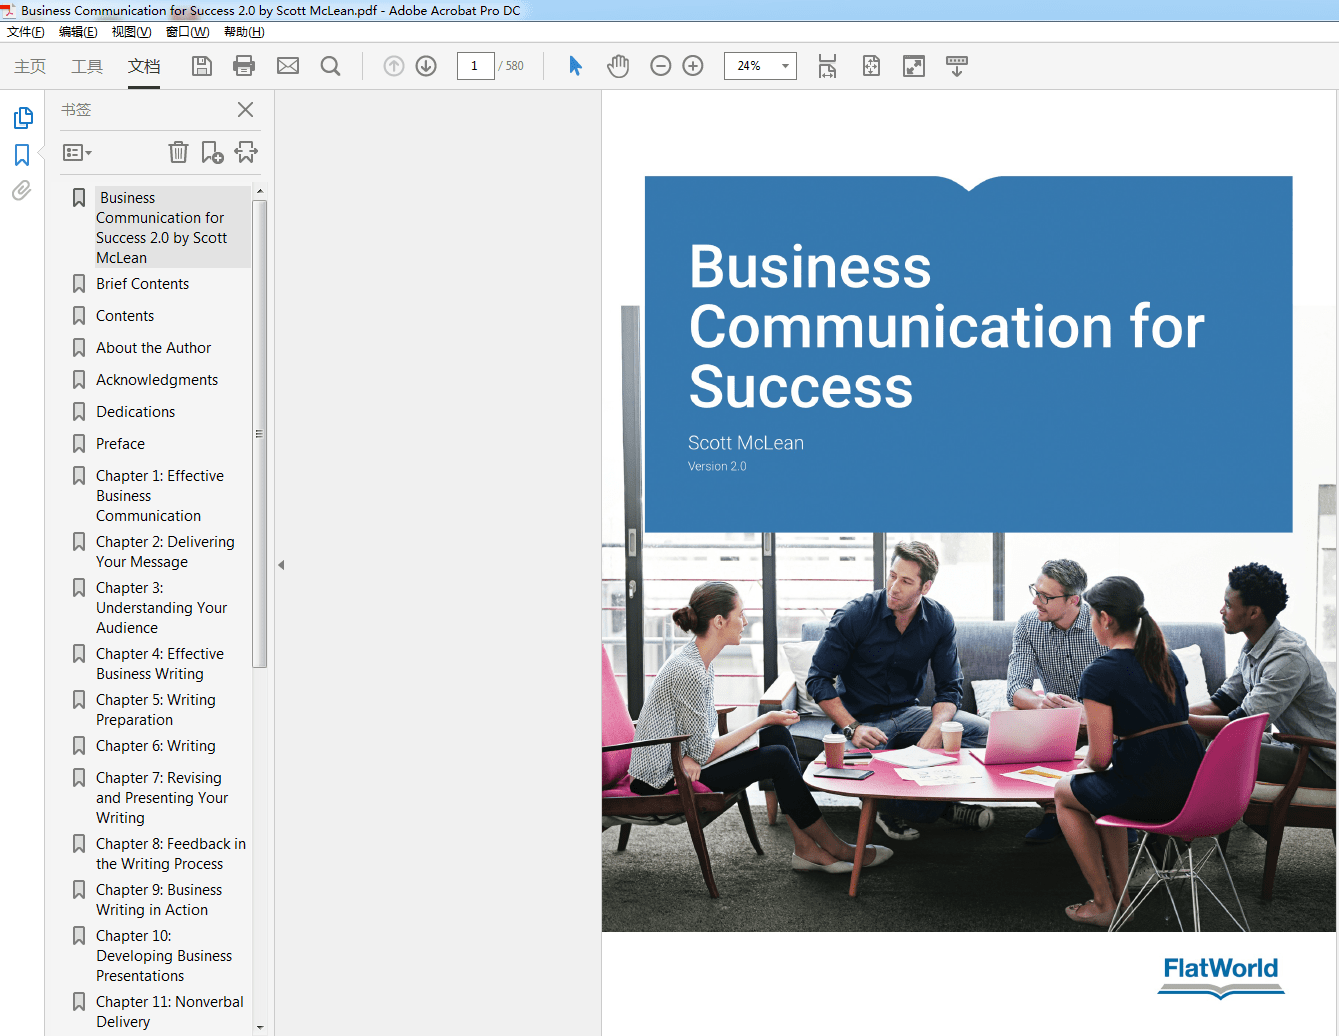Switch to the 工具 tab
Screen dimensions: 1339x1036
click(86, 67)
